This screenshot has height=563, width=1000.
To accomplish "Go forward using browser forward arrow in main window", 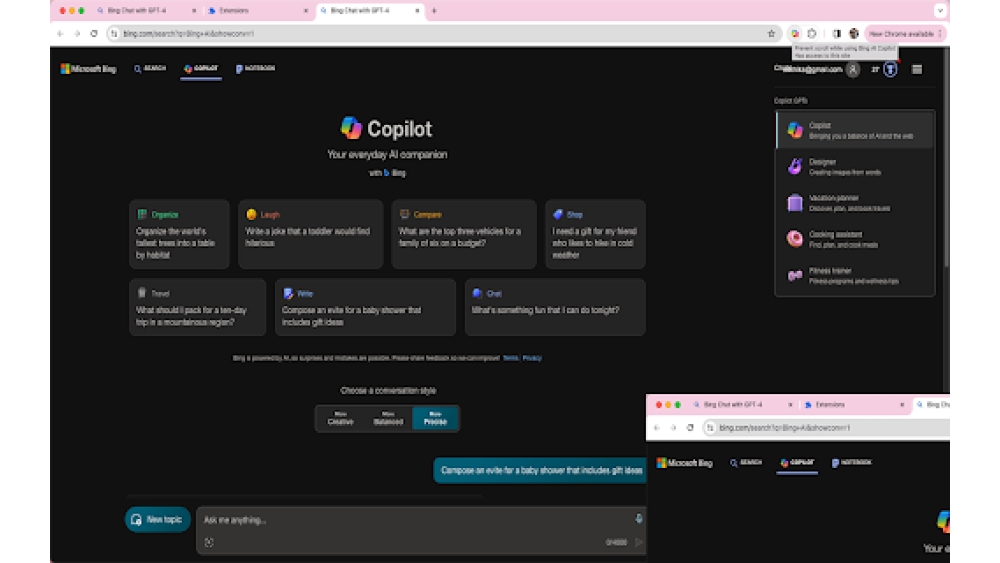I will pos(77,34).
